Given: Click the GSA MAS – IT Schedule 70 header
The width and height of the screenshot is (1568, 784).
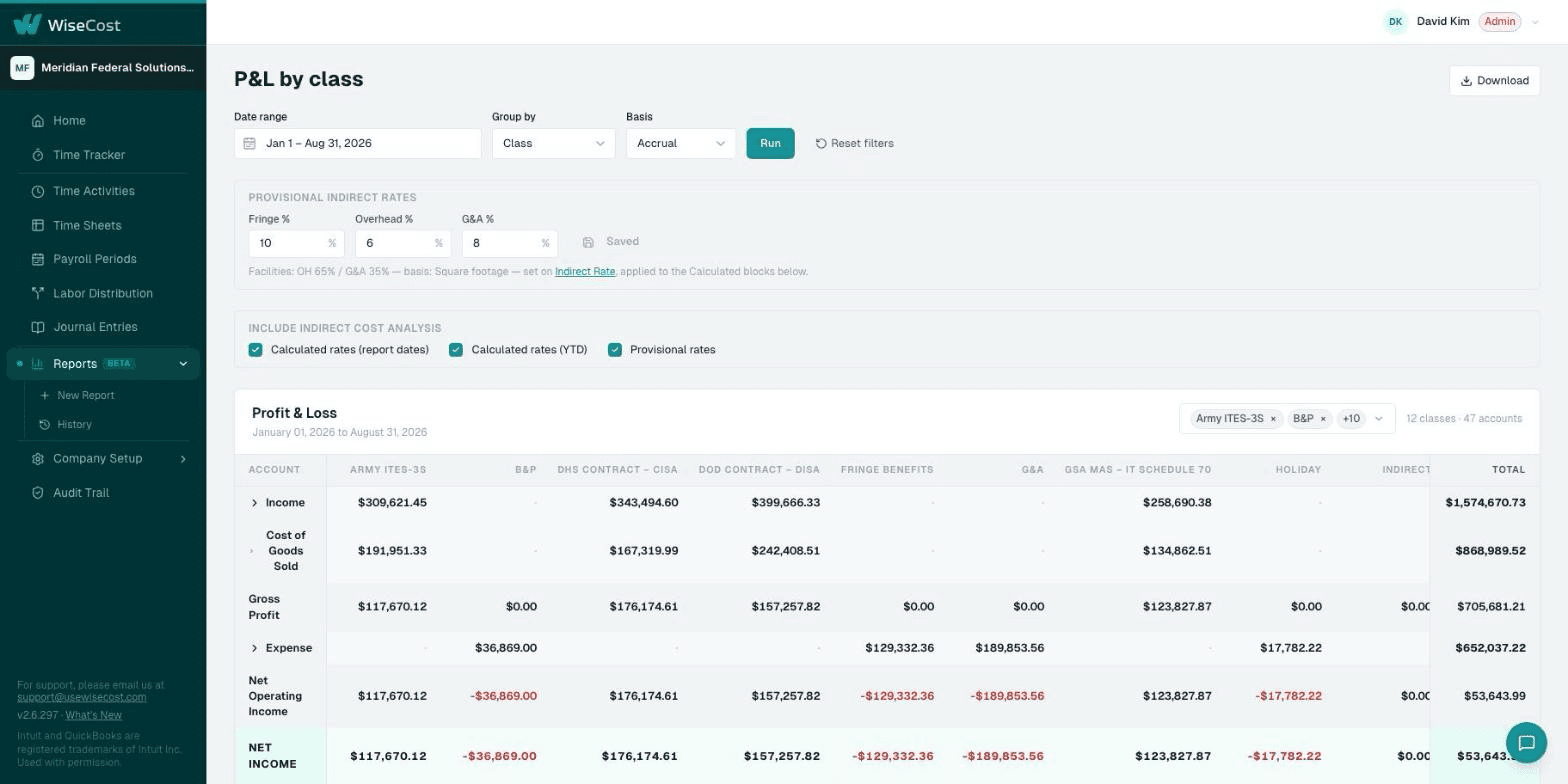Looking at the screenshot, I should point(1138,470).
